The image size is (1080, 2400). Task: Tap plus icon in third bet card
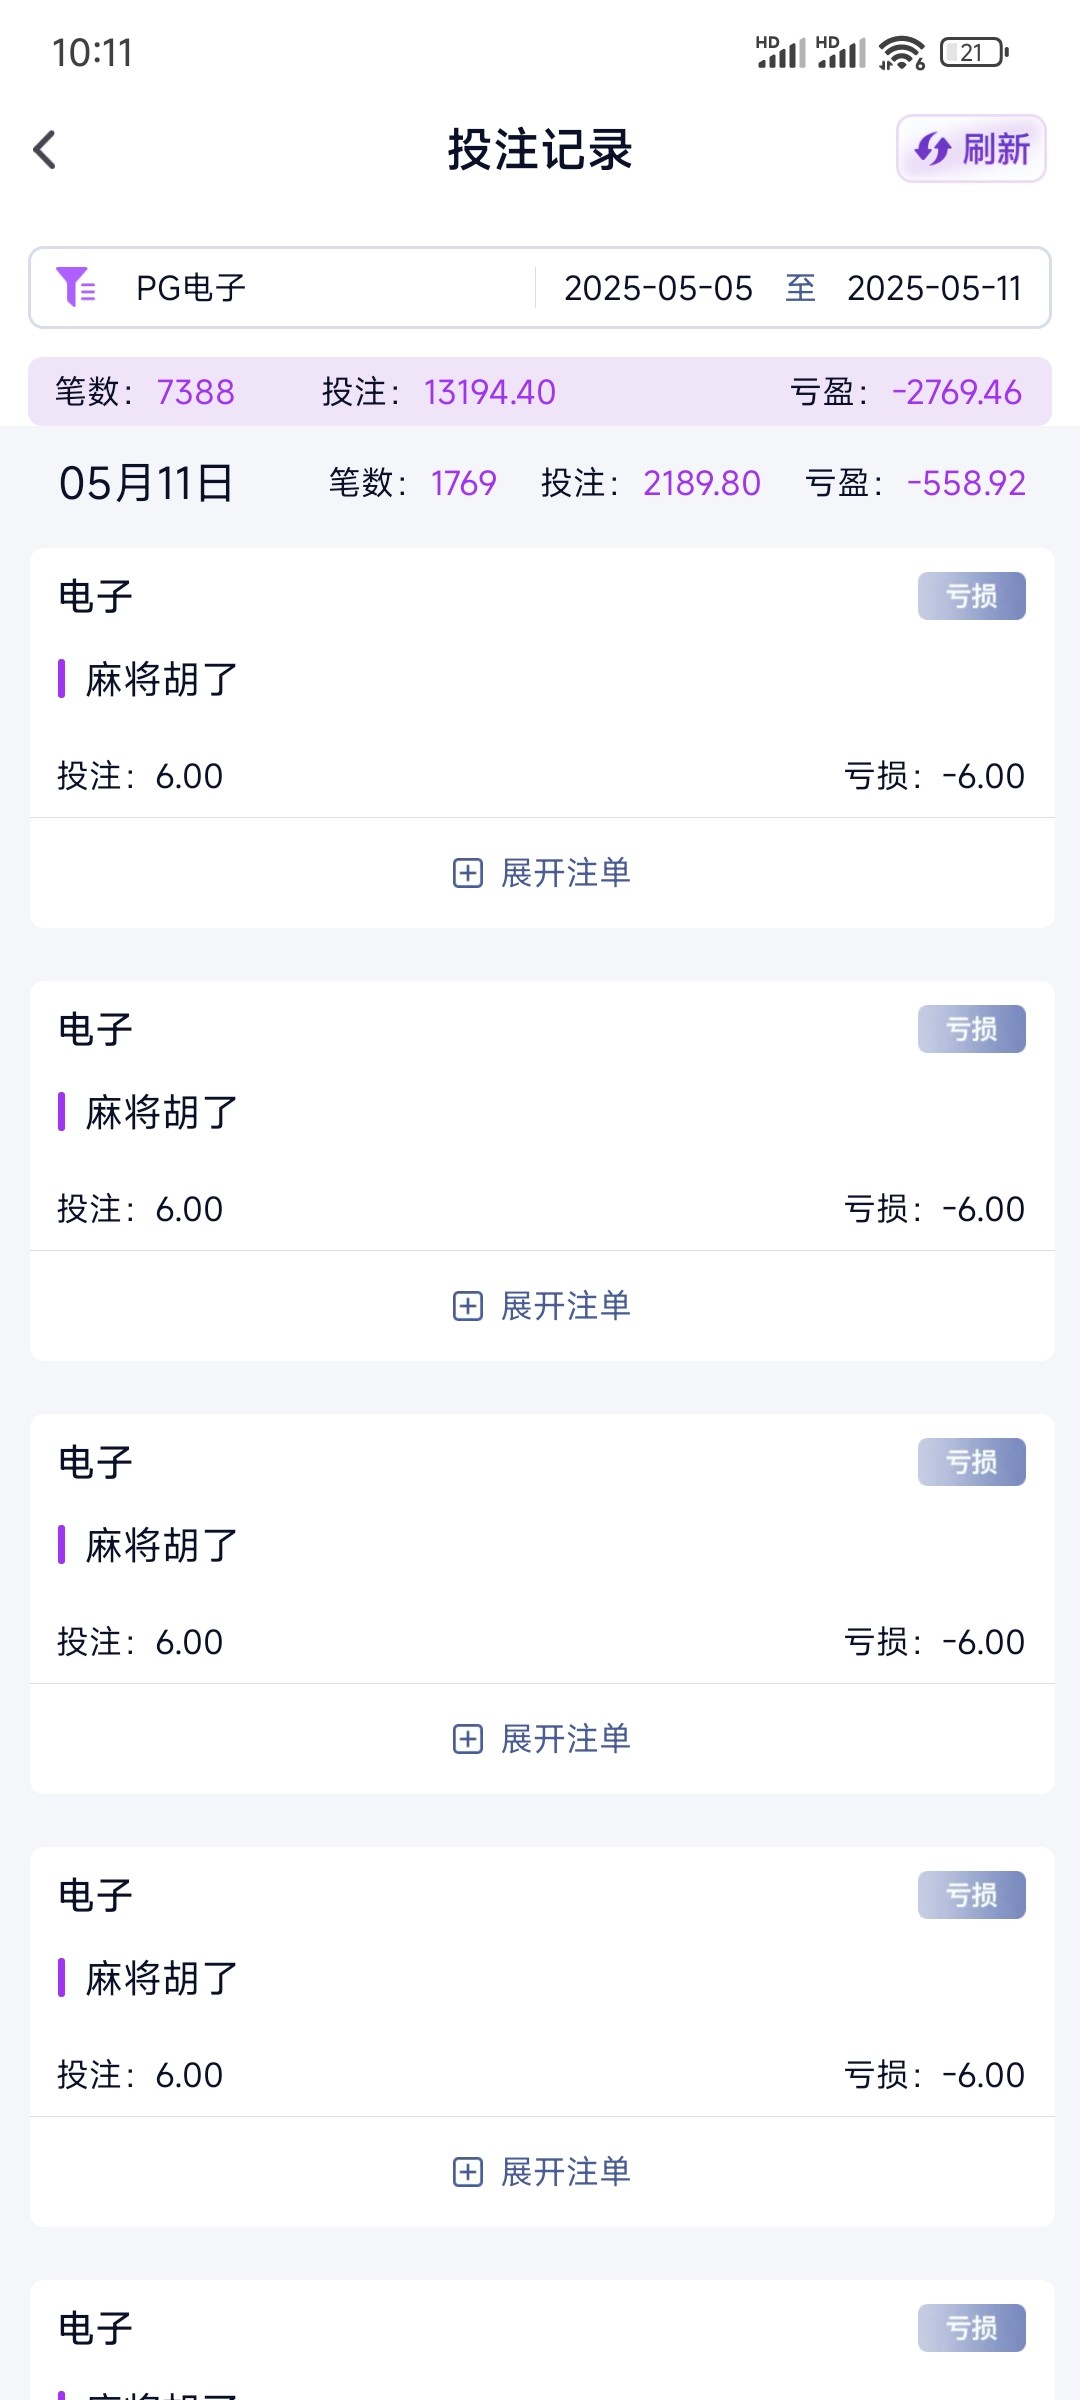click(468, 1739)
